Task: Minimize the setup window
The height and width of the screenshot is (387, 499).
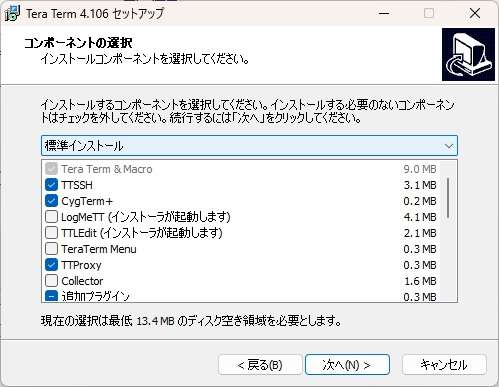Action: pyautogui.click(x=384, y=13)
